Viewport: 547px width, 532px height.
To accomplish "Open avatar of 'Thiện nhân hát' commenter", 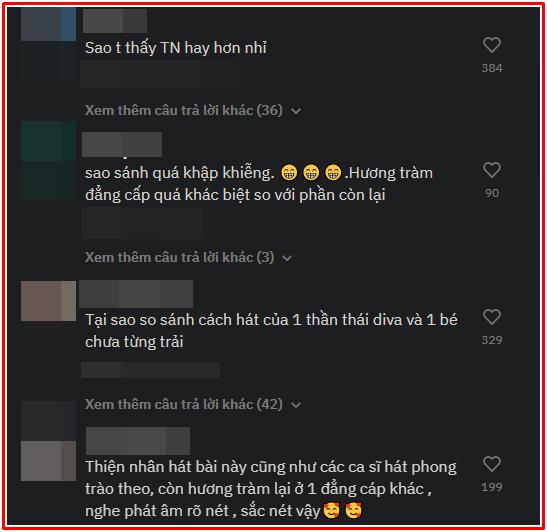I will (x=48, y=461).
